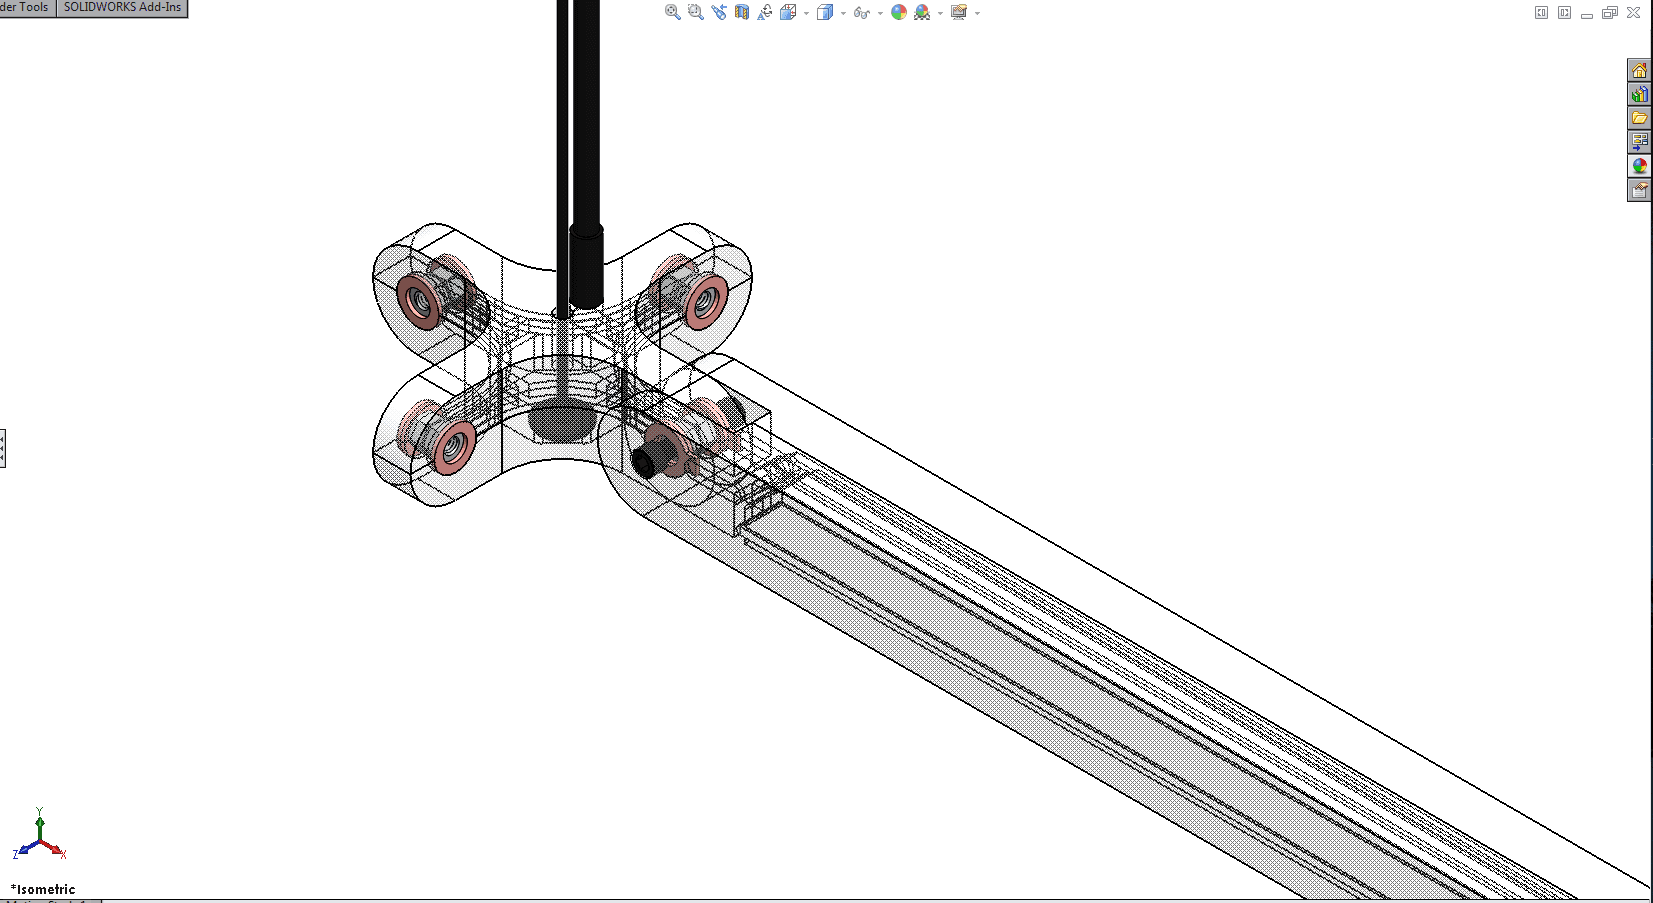1653x903 pixels.
Task: Click Hide/Show Items glasses icon
Action: pos(862,12)
